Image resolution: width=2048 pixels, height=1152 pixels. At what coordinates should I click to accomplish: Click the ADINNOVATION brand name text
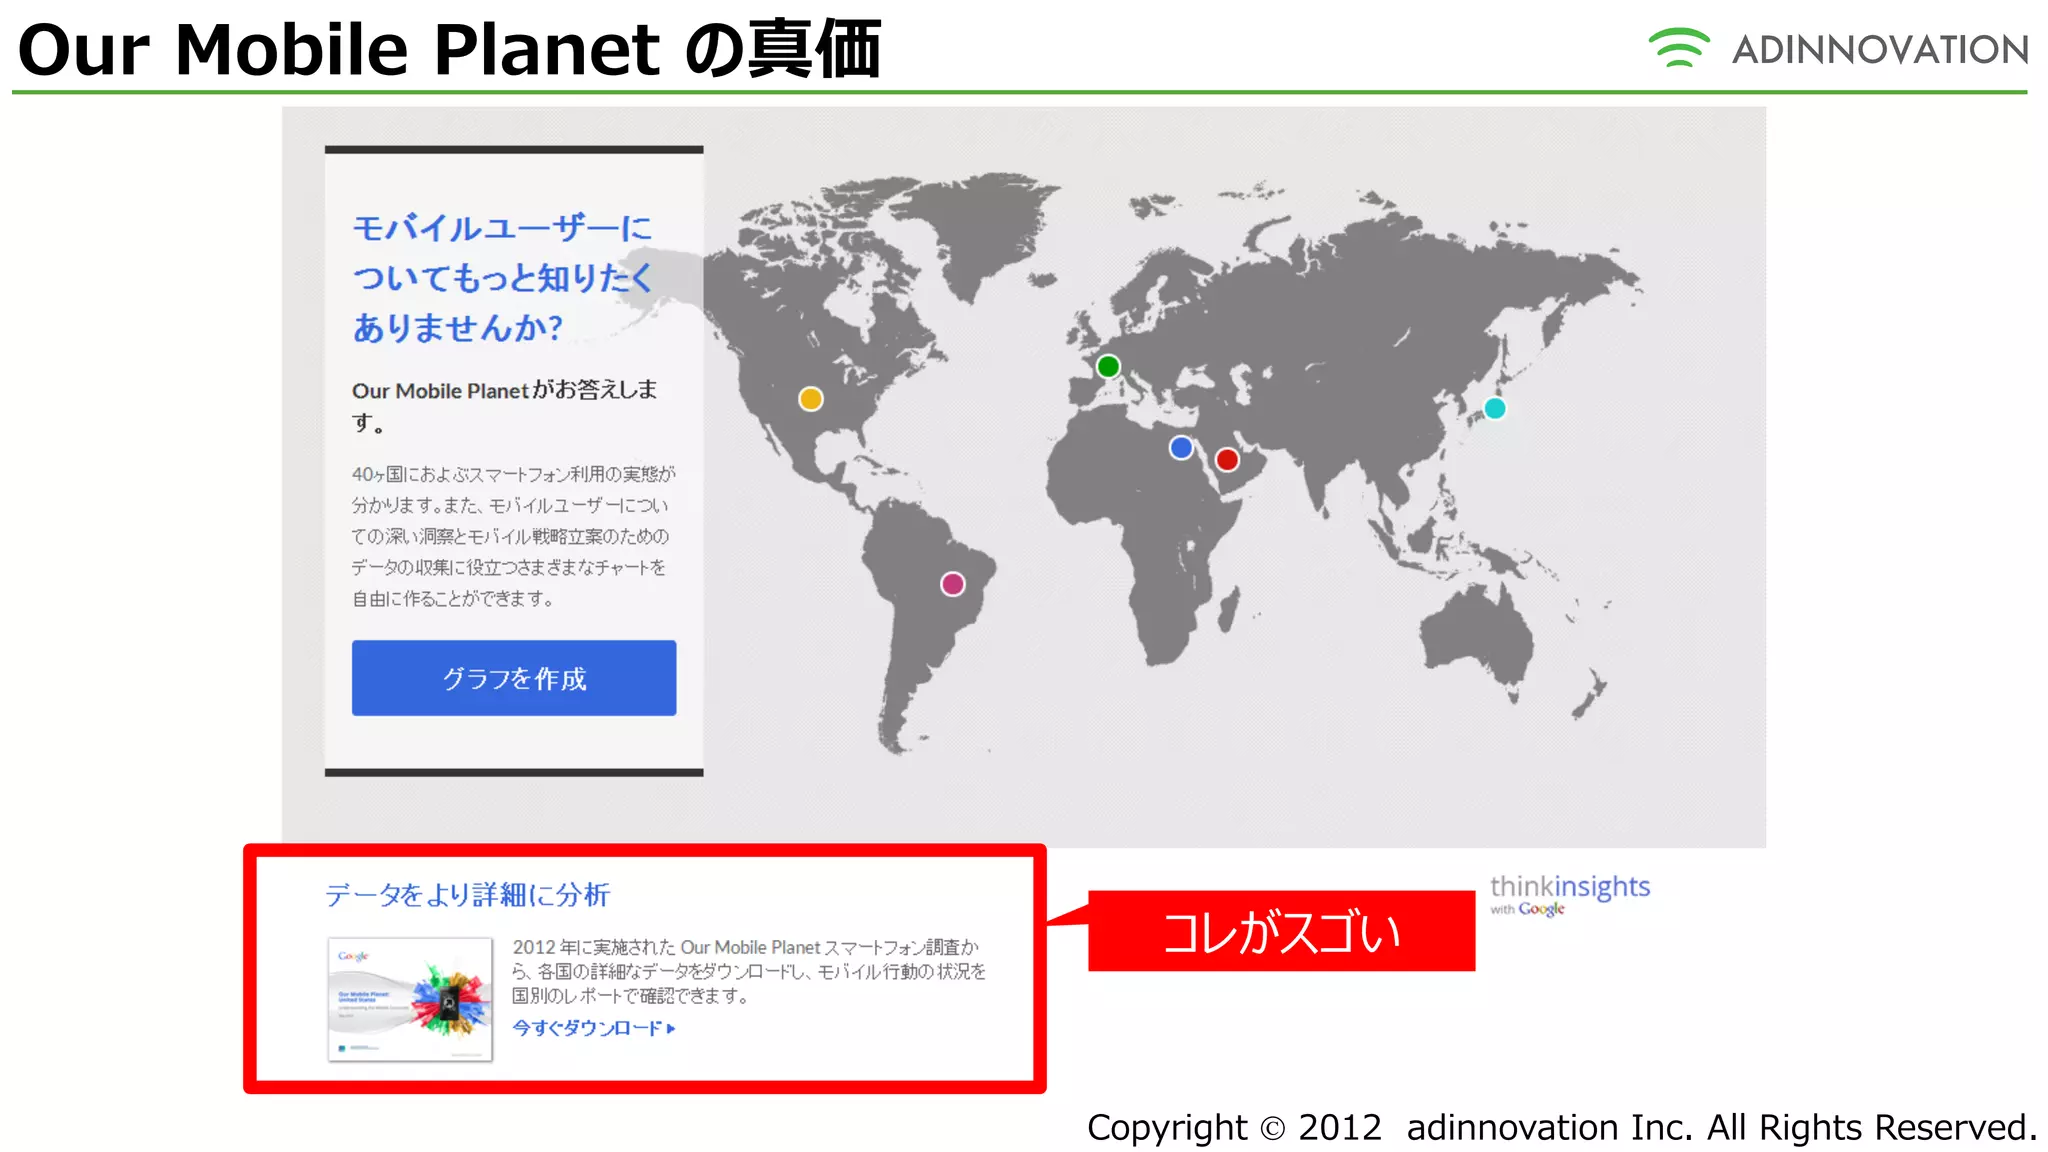pos(1880,49)
